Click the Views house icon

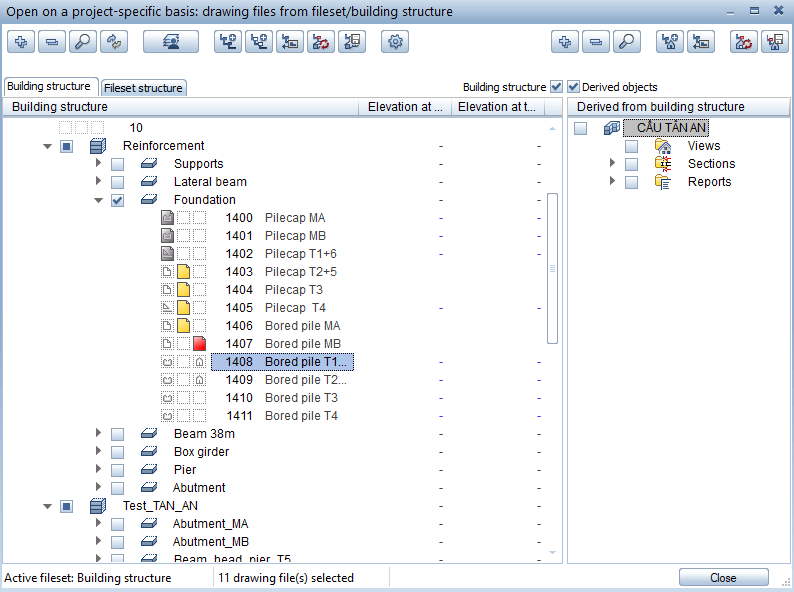pyautogui.click(x=663, y=146)
